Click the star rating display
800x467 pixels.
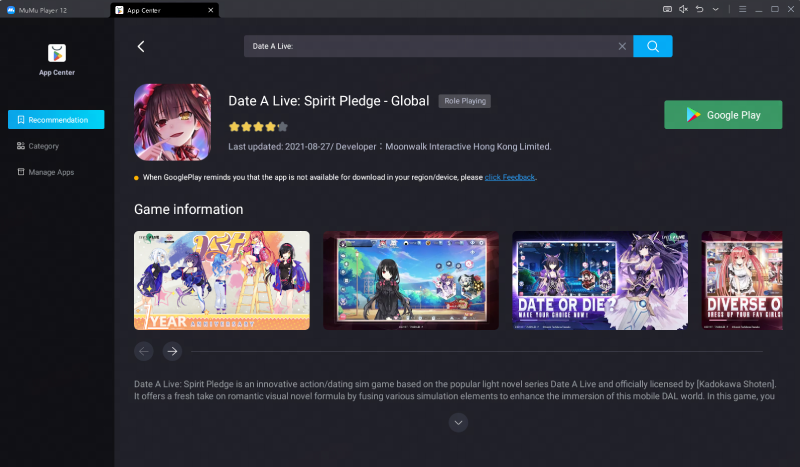click(x=258, y=127)
